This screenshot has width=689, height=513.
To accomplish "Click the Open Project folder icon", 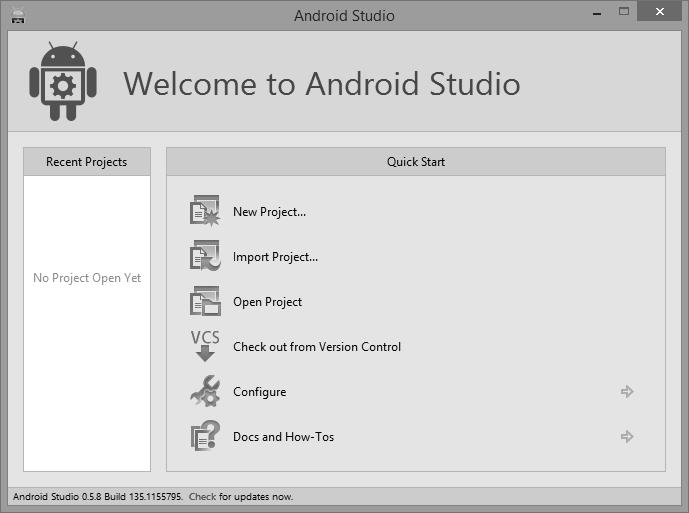I will point(205,301).
